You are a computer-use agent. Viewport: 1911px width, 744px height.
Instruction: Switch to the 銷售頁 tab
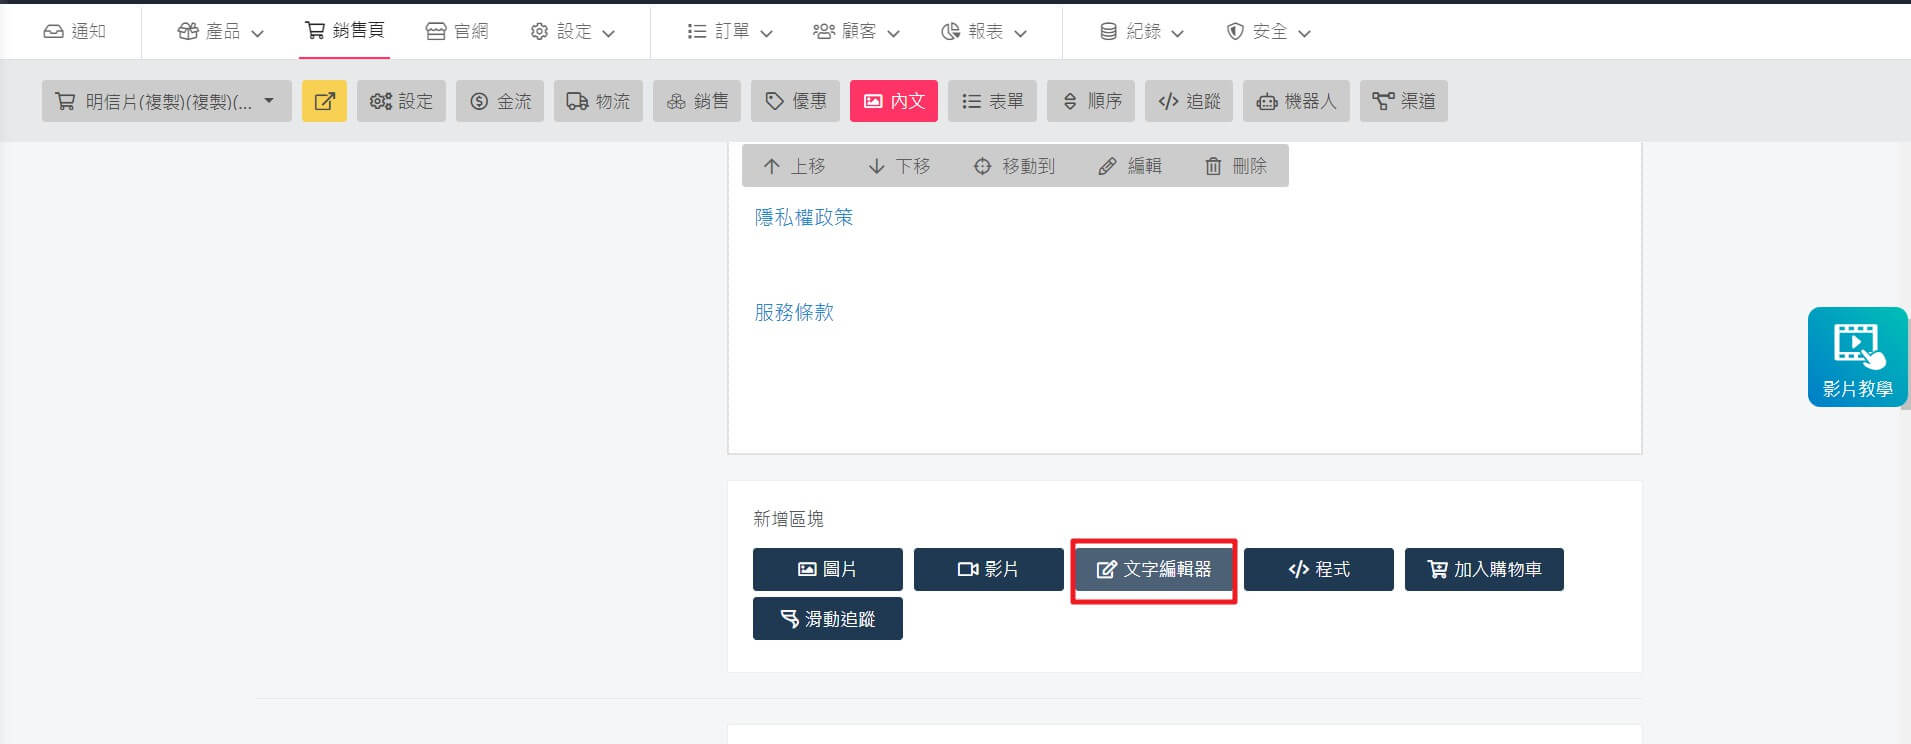[x=344, y=31]
